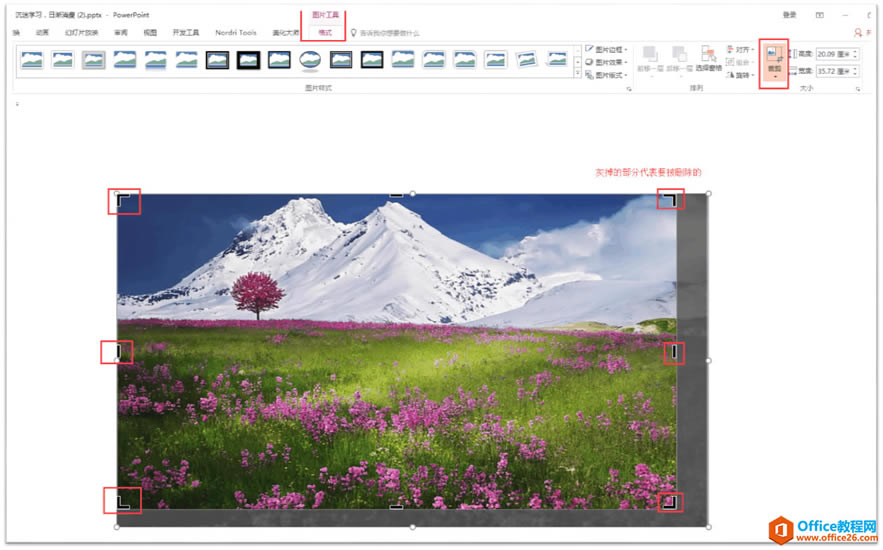Viewport: 883px width, 550px height.
Task: Click the bottom-left corner crop handle
Action: click(122, 503)
